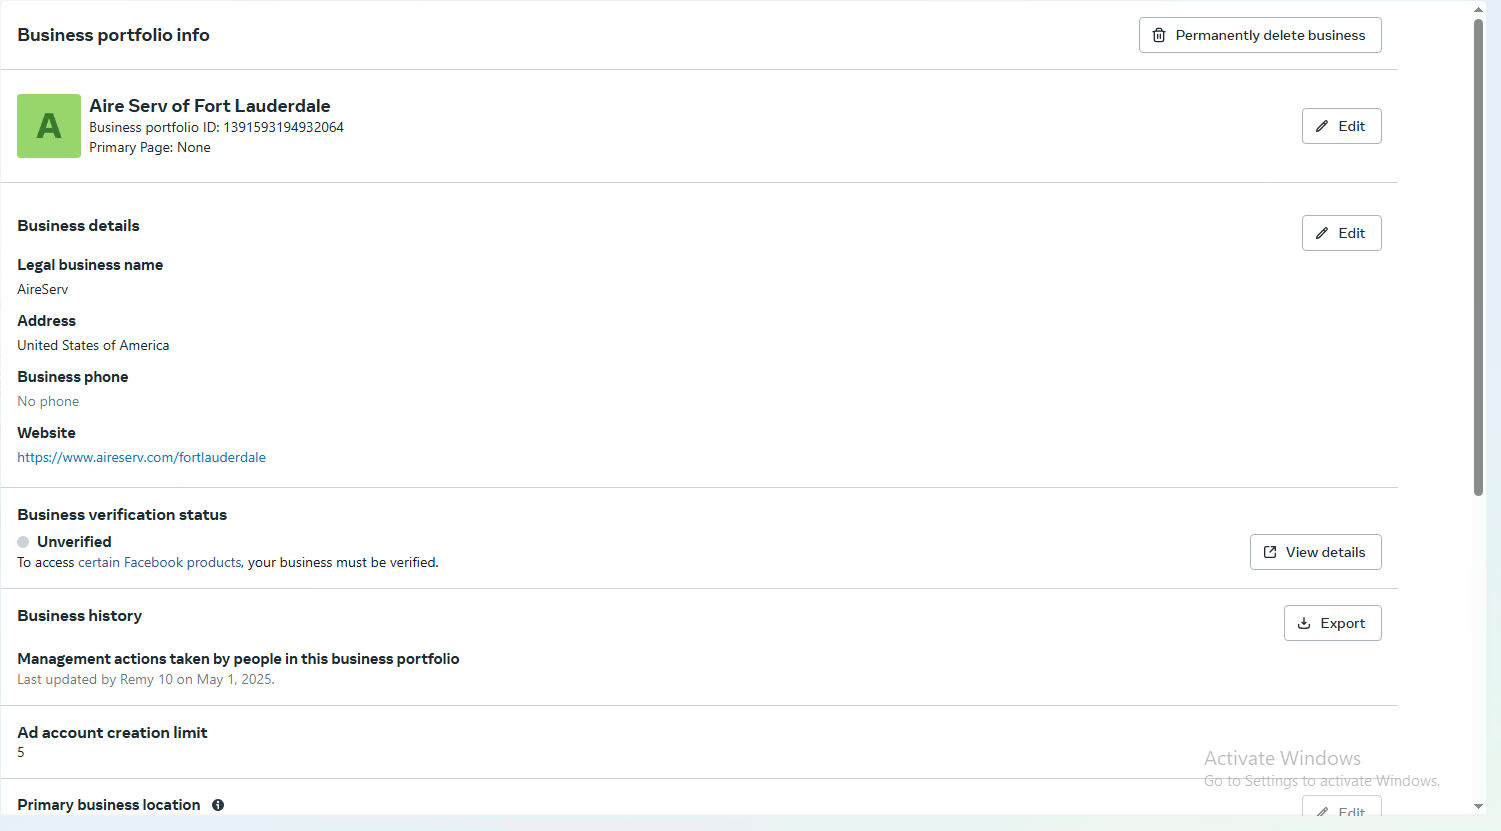
Task: Click the scrollbar's down arrow
Action: [1478, 806]
